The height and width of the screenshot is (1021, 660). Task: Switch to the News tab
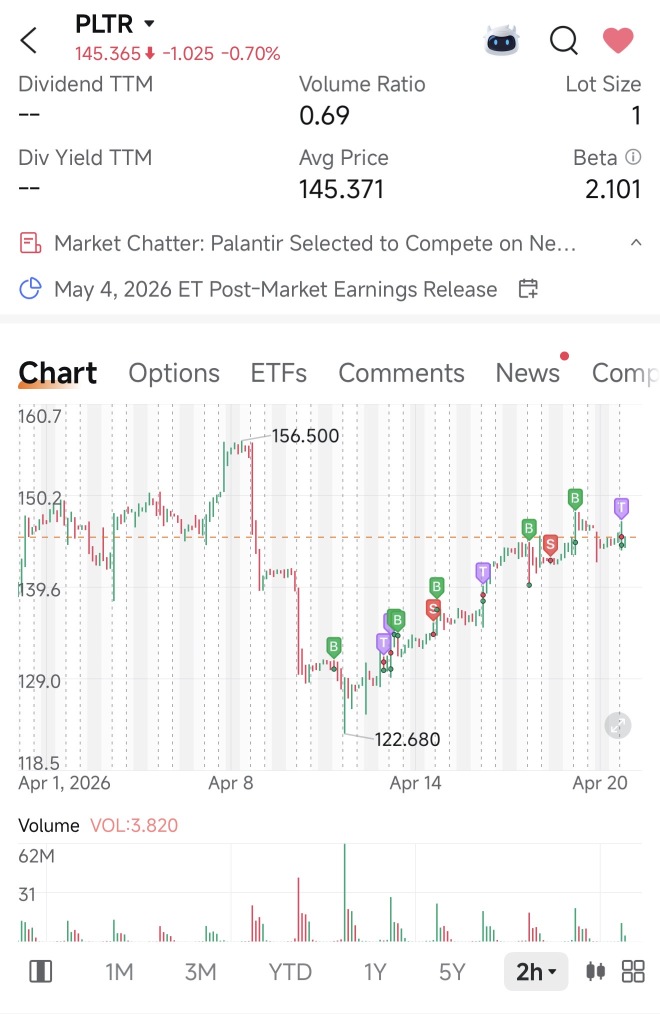[527, 373]
